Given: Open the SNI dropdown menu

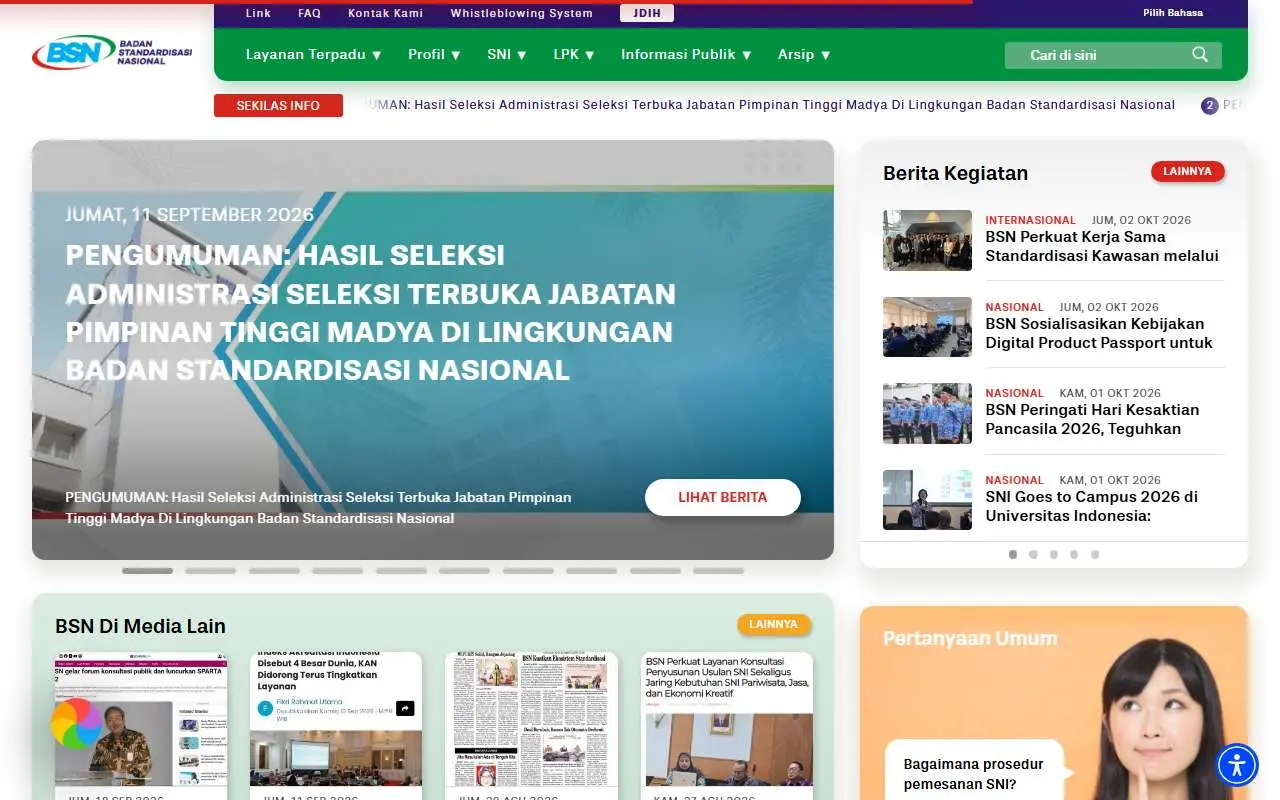Looking at the screenshot, I should 507,55.
